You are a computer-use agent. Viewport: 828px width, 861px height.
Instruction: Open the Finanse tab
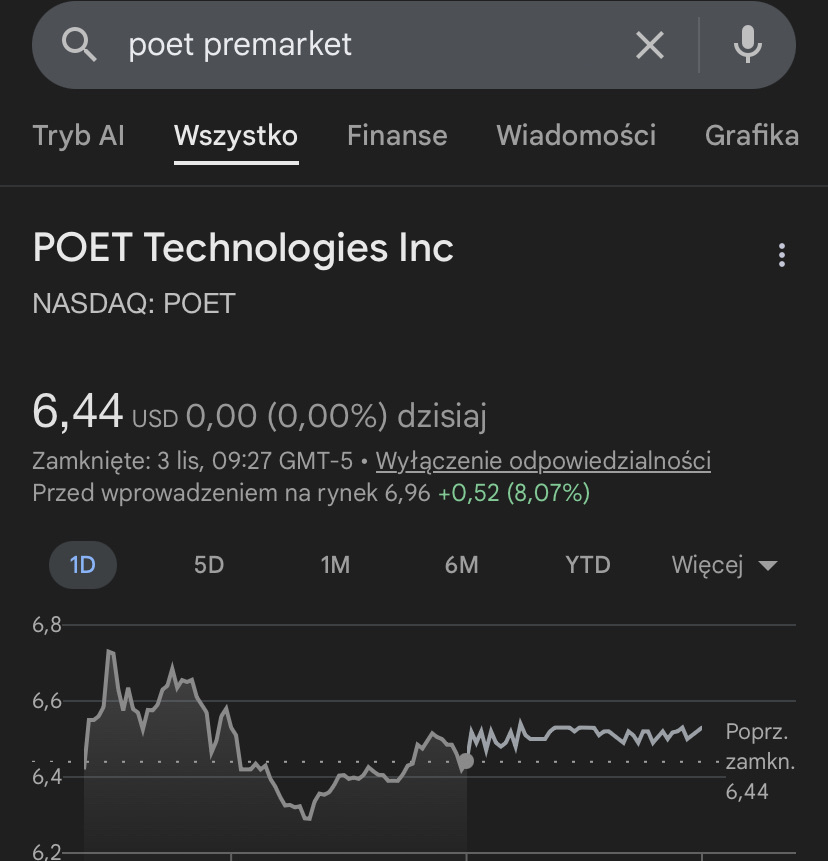(397, 136)
